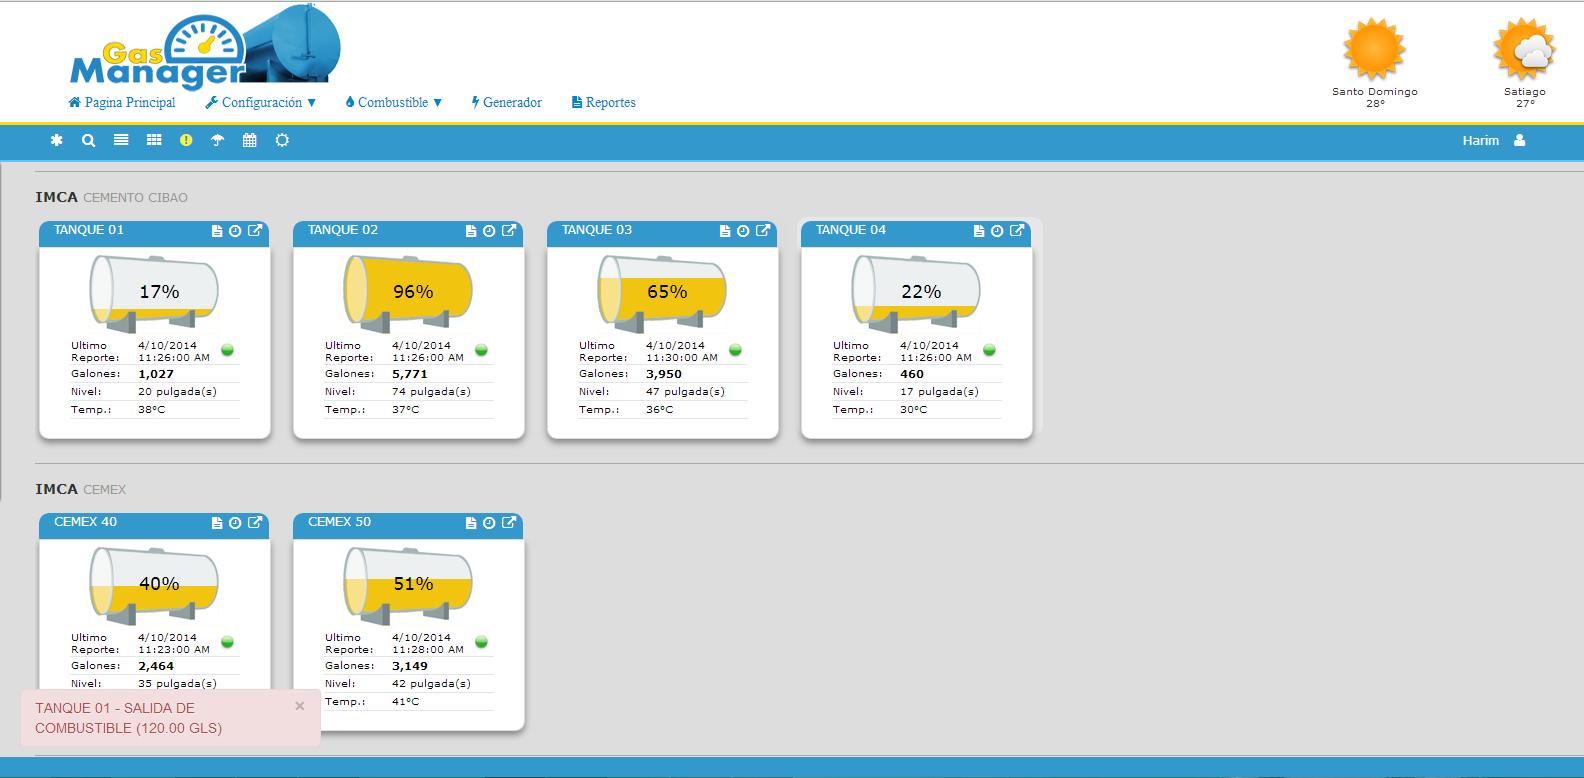Click the gear settings icon in toolbar
This screenshot has height=778, width=1584.
(282, 141)
